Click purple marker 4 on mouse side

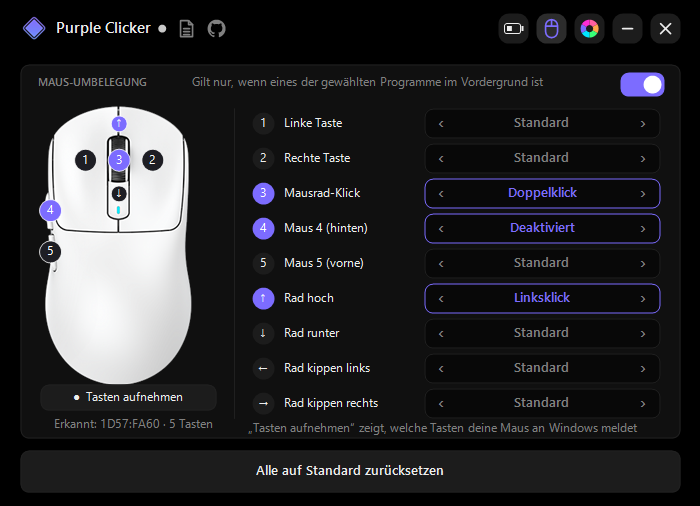coord(50,210)
